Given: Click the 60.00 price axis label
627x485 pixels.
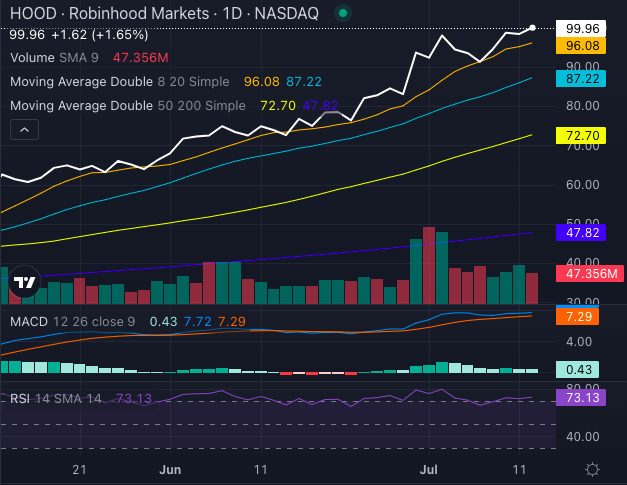Looking at the screenshot, I should [582, 185].
